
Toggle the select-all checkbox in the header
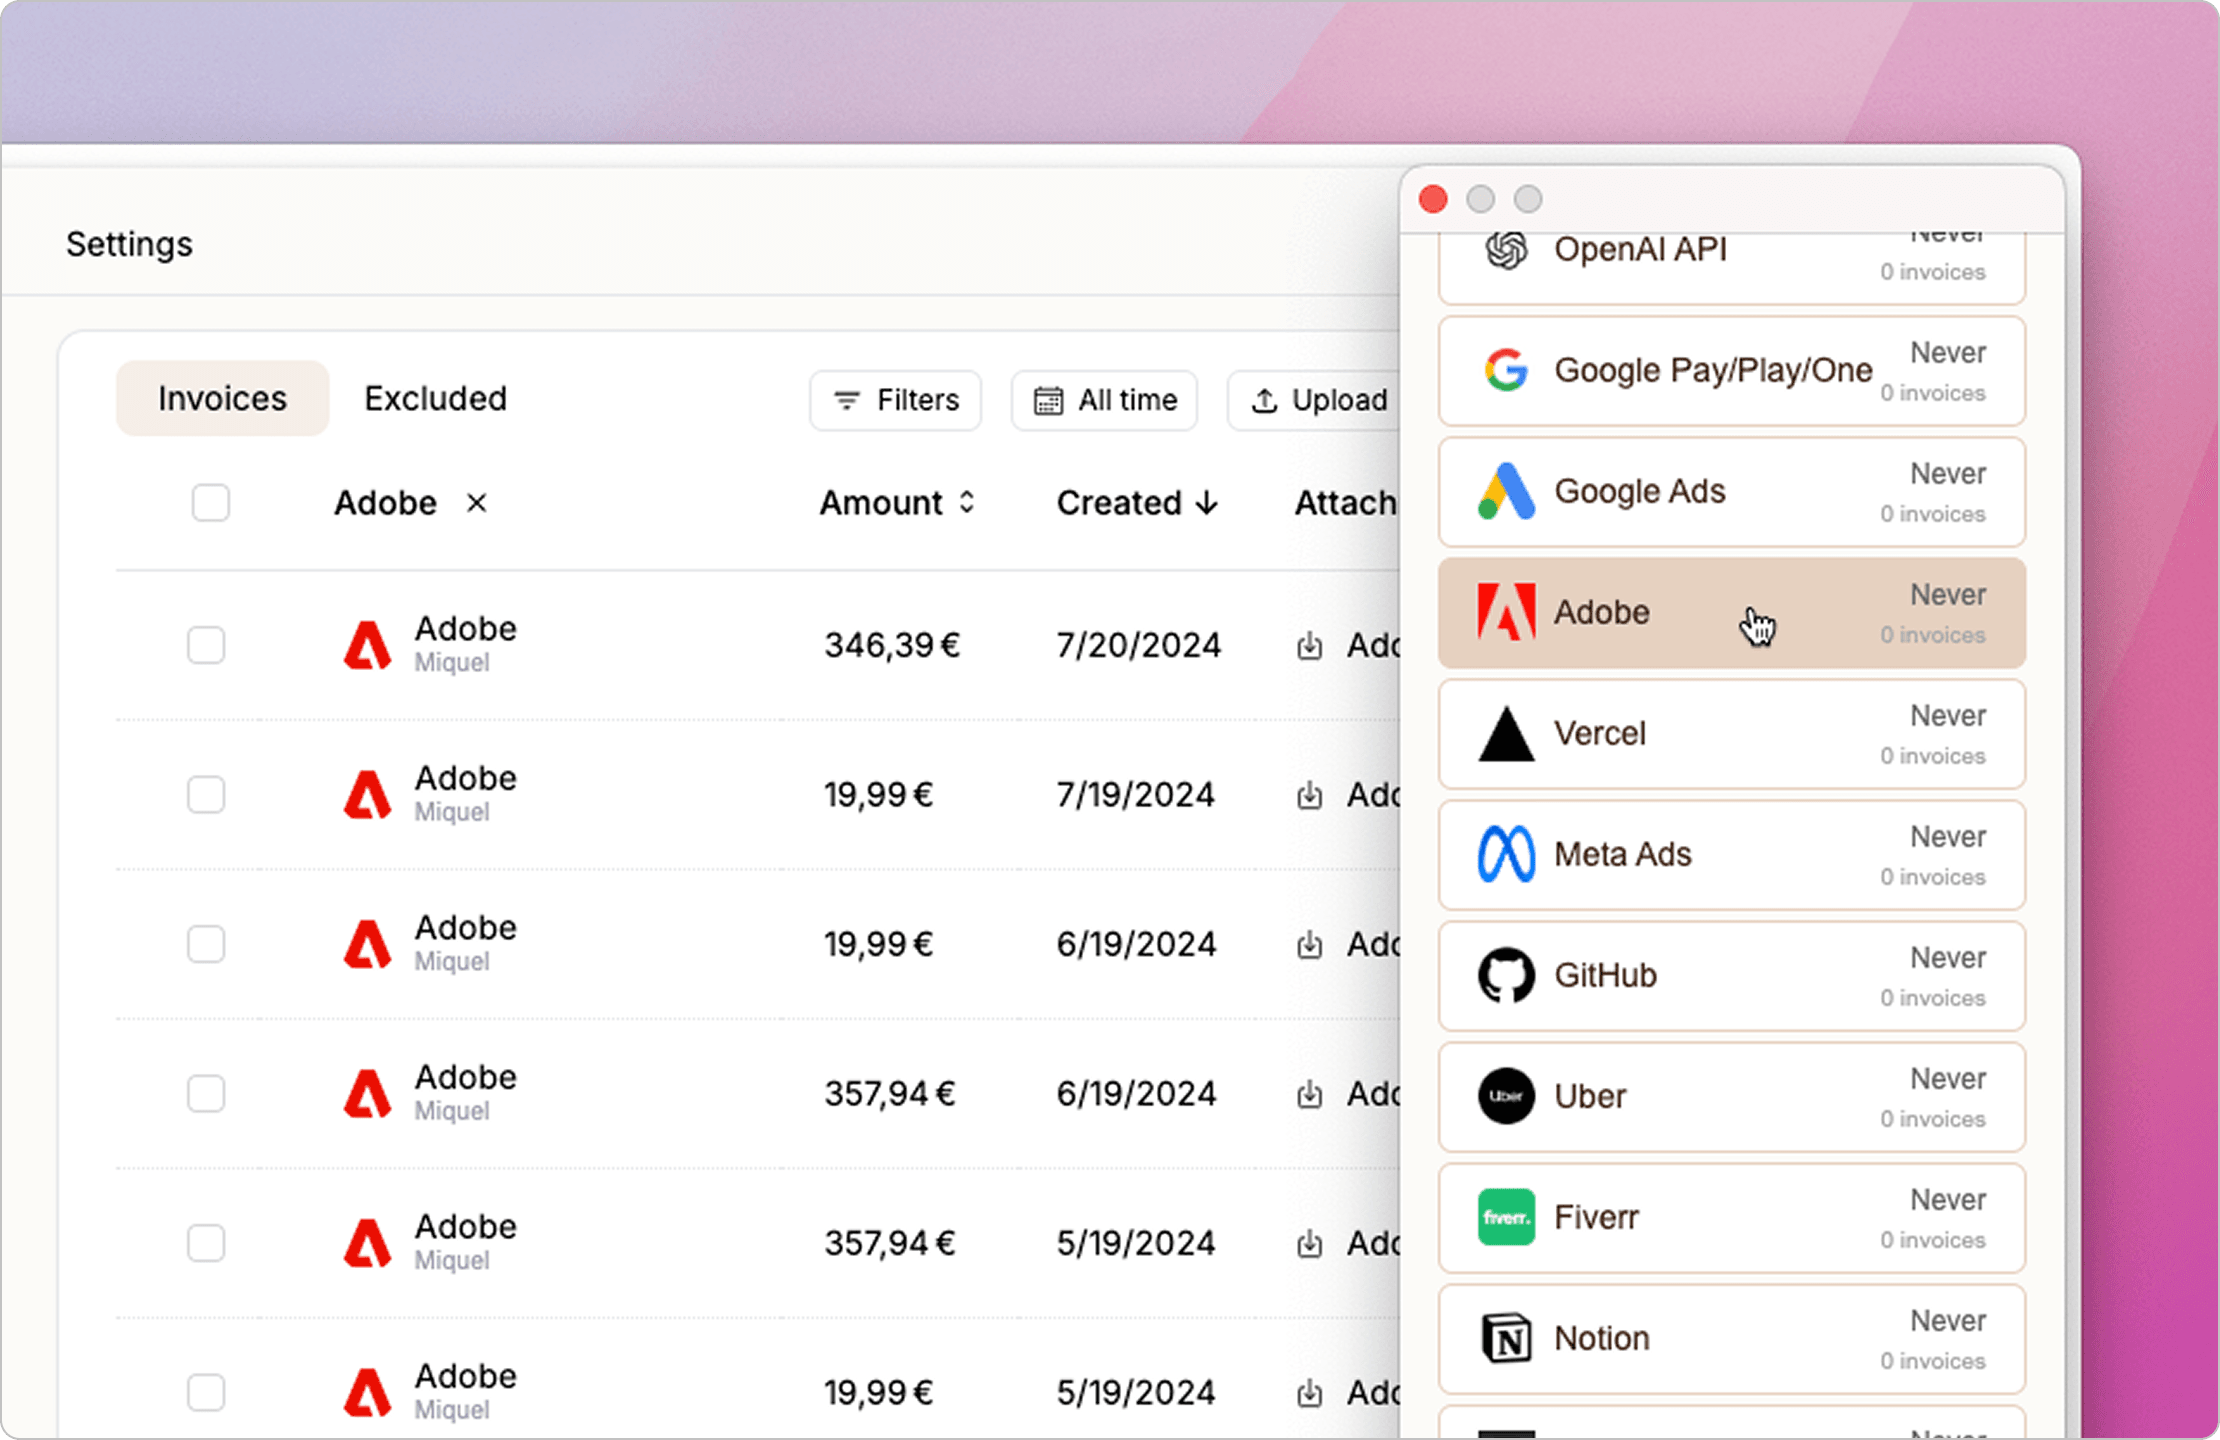pyautogui.click(x=210, y=503)
